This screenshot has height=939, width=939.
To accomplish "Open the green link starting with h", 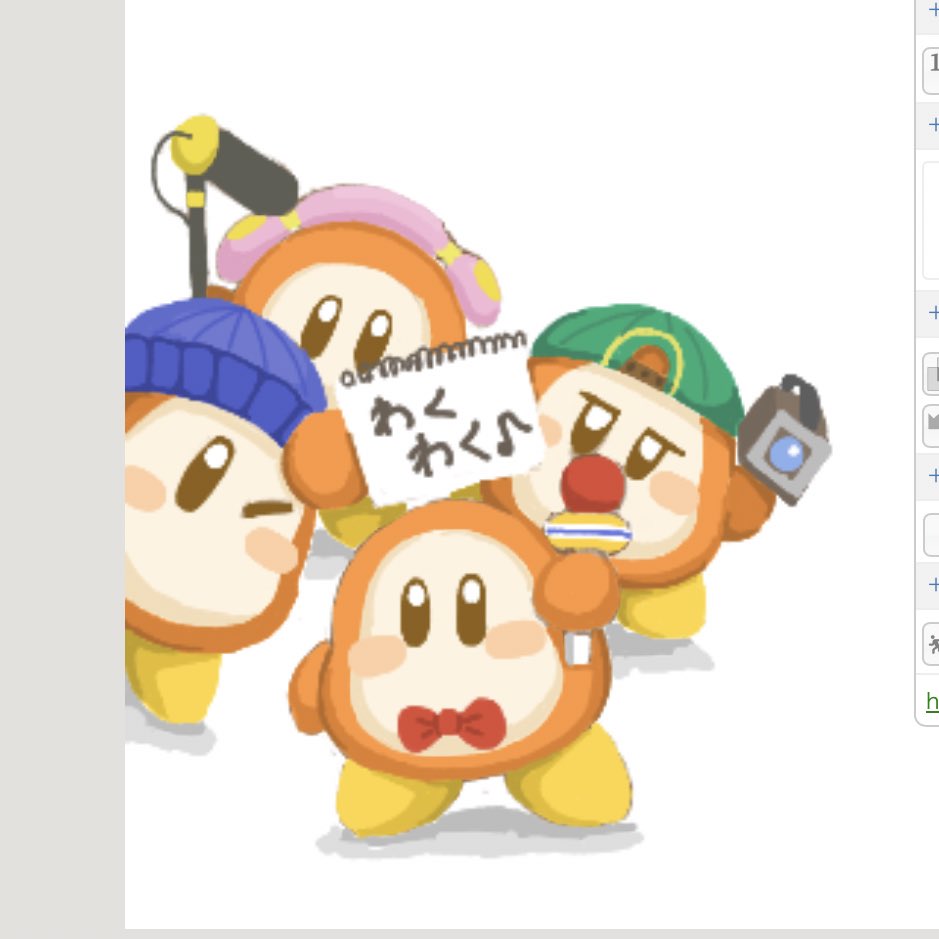I will tap(932, 701).
